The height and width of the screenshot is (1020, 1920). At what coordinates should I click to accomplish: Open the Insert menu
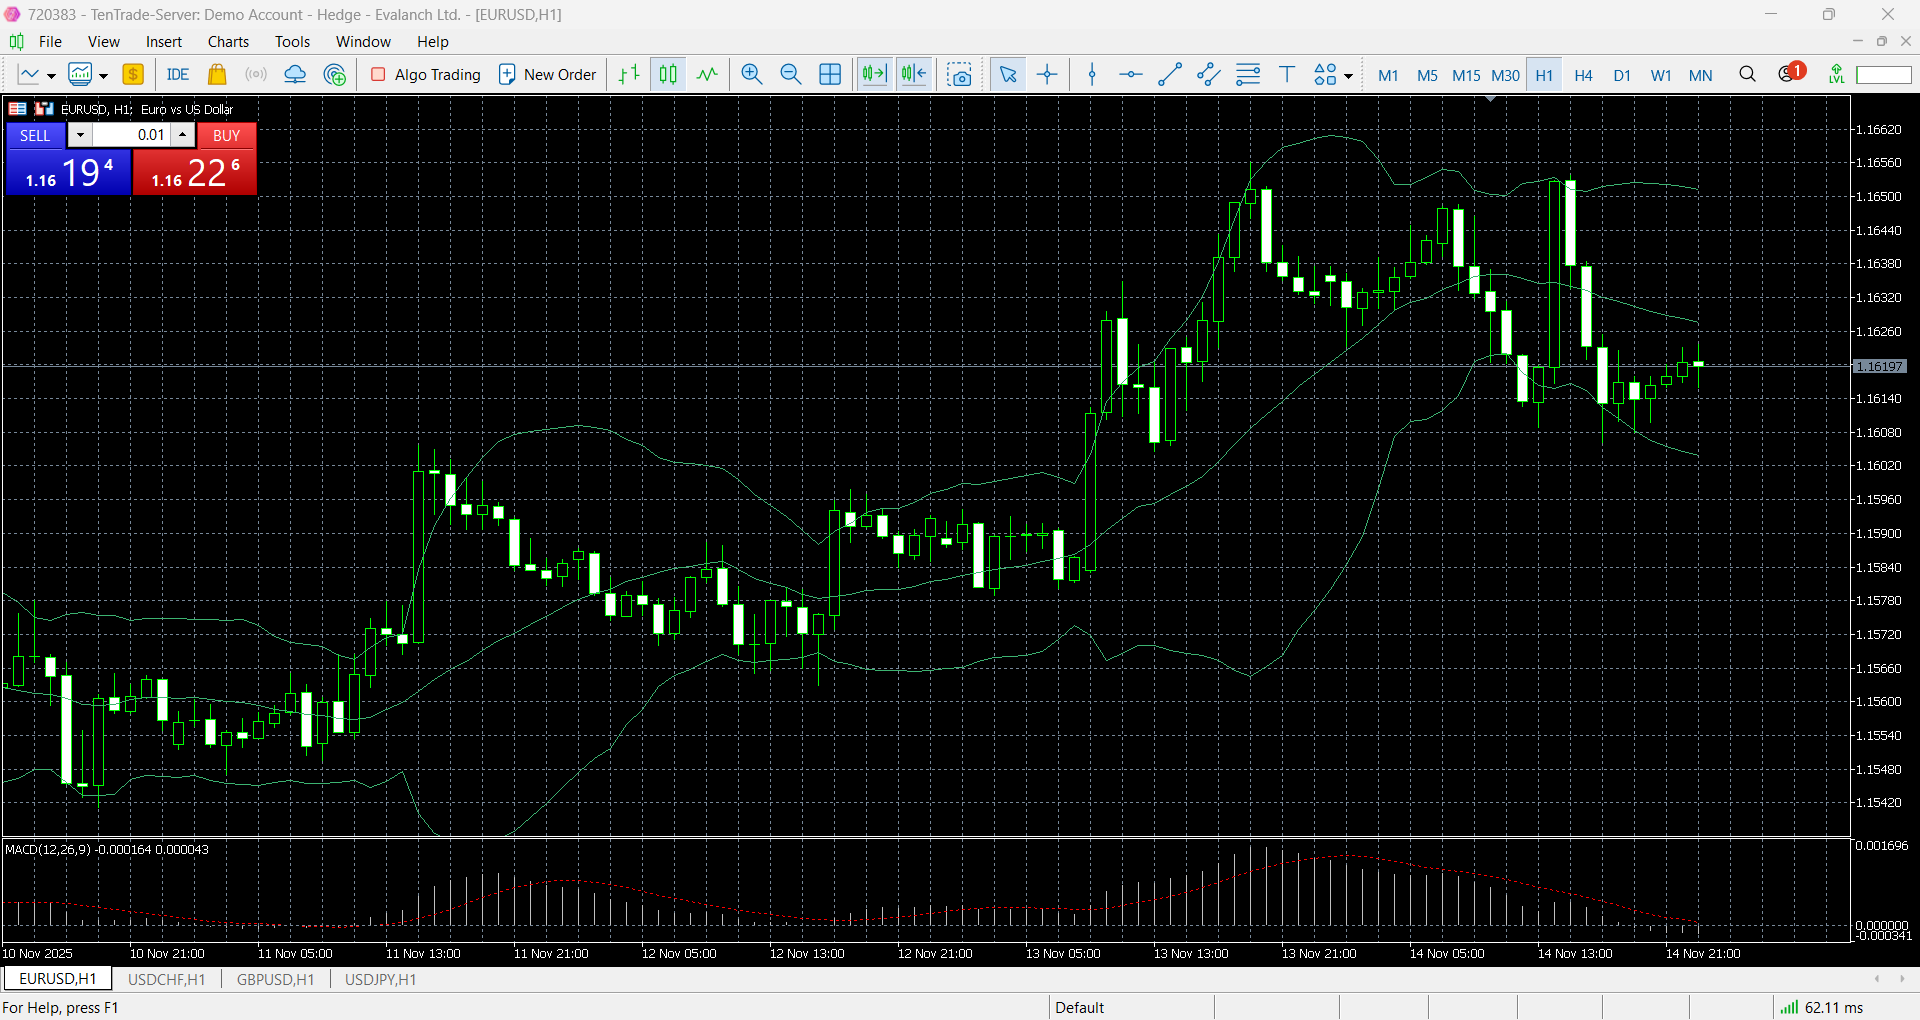pos(164,41)
